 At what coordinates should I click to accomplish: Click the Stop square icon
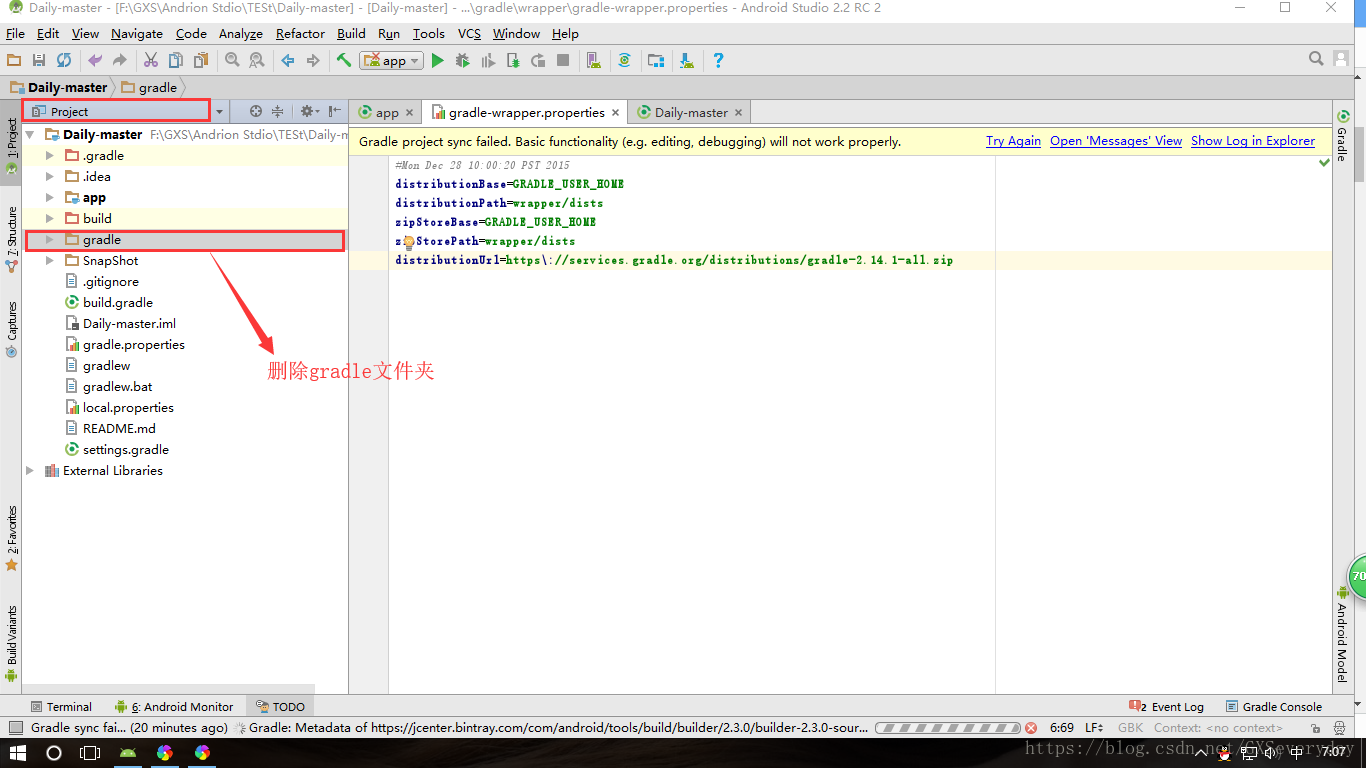[x=563, y=61]
